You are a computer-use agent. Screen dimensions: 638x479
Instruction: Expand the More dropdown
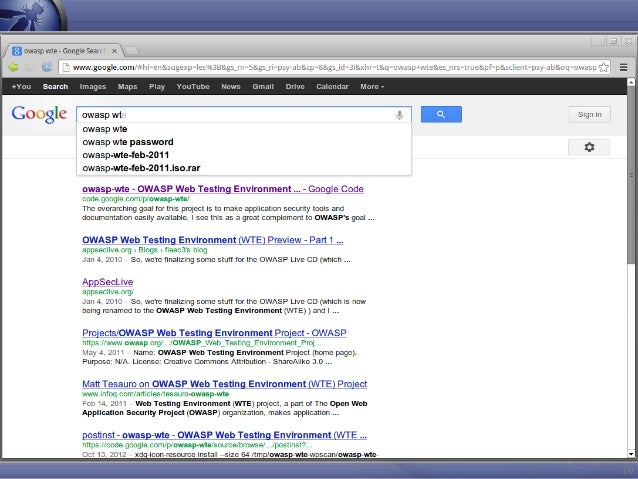[372, 87]
